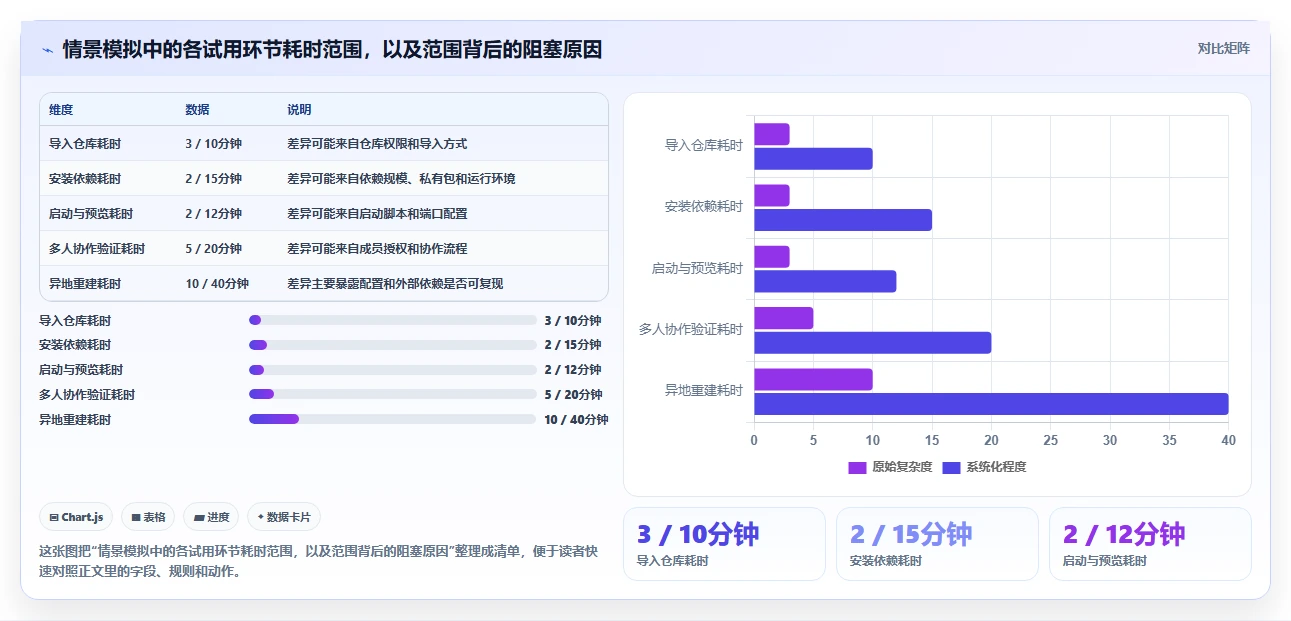Click table cell 导入仓库耗时
This screenshot has height=621, width=1291.
[85, 143]
